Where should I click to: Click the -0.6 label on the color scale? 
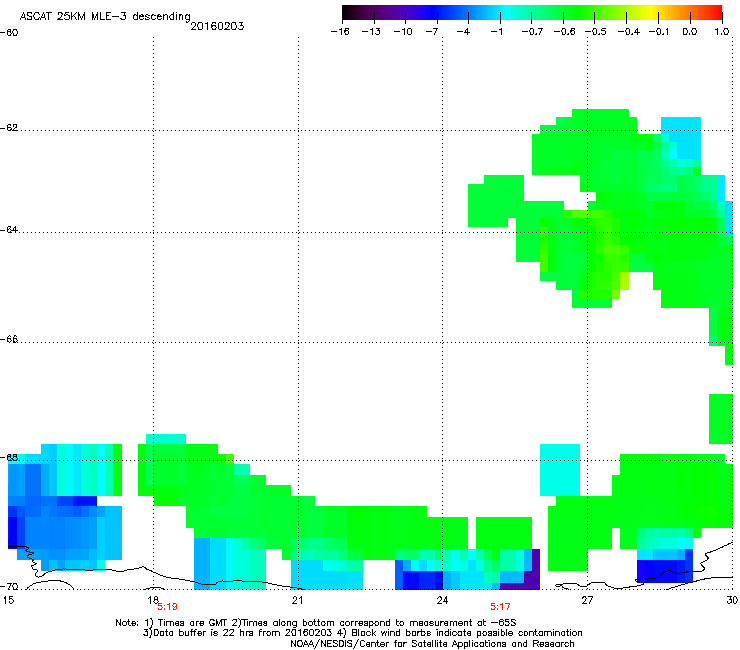point(564,32)
